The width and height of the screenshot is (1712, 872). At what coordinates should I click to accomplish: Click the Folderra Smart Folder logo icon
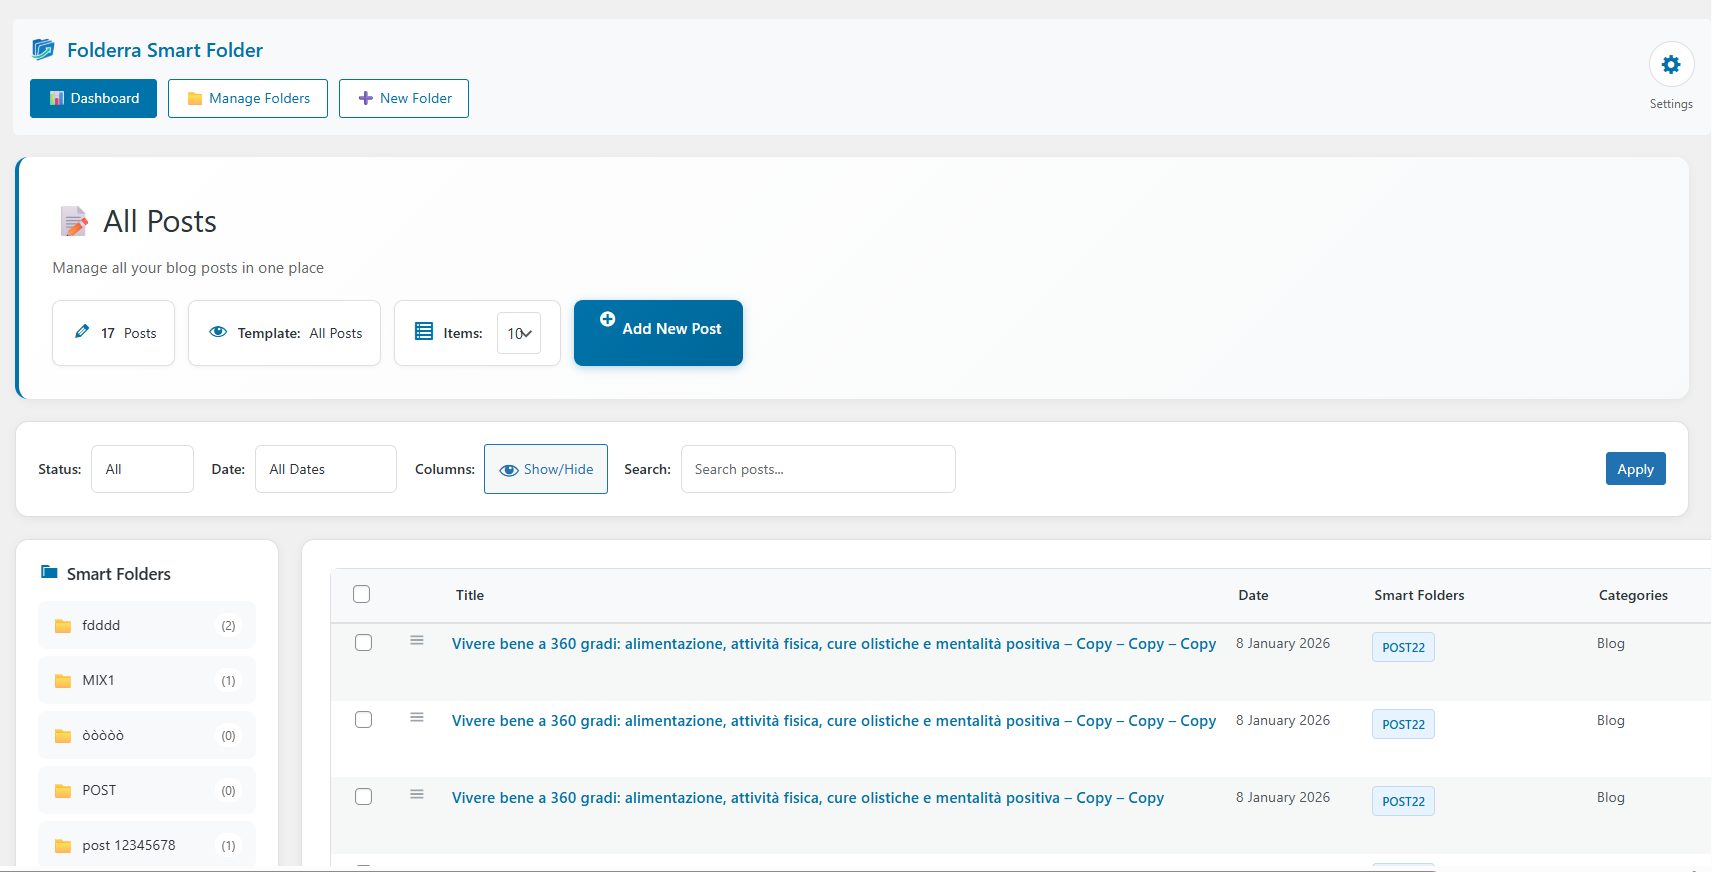pyautogui.click(x=43, y=49)
